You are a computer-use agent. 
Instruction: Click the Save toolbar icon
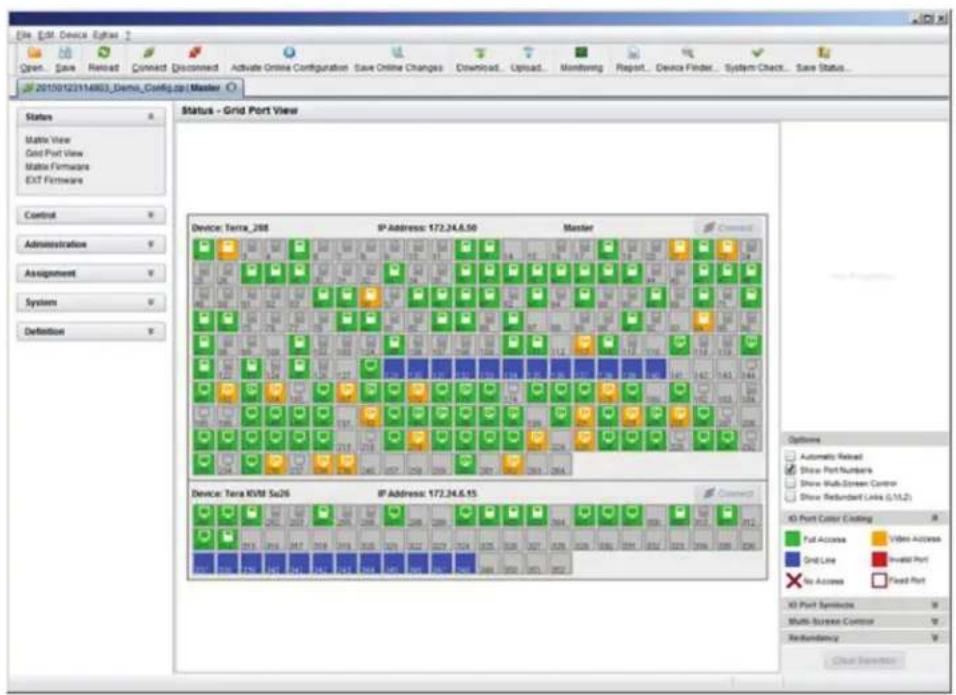[x=65, y=53]
